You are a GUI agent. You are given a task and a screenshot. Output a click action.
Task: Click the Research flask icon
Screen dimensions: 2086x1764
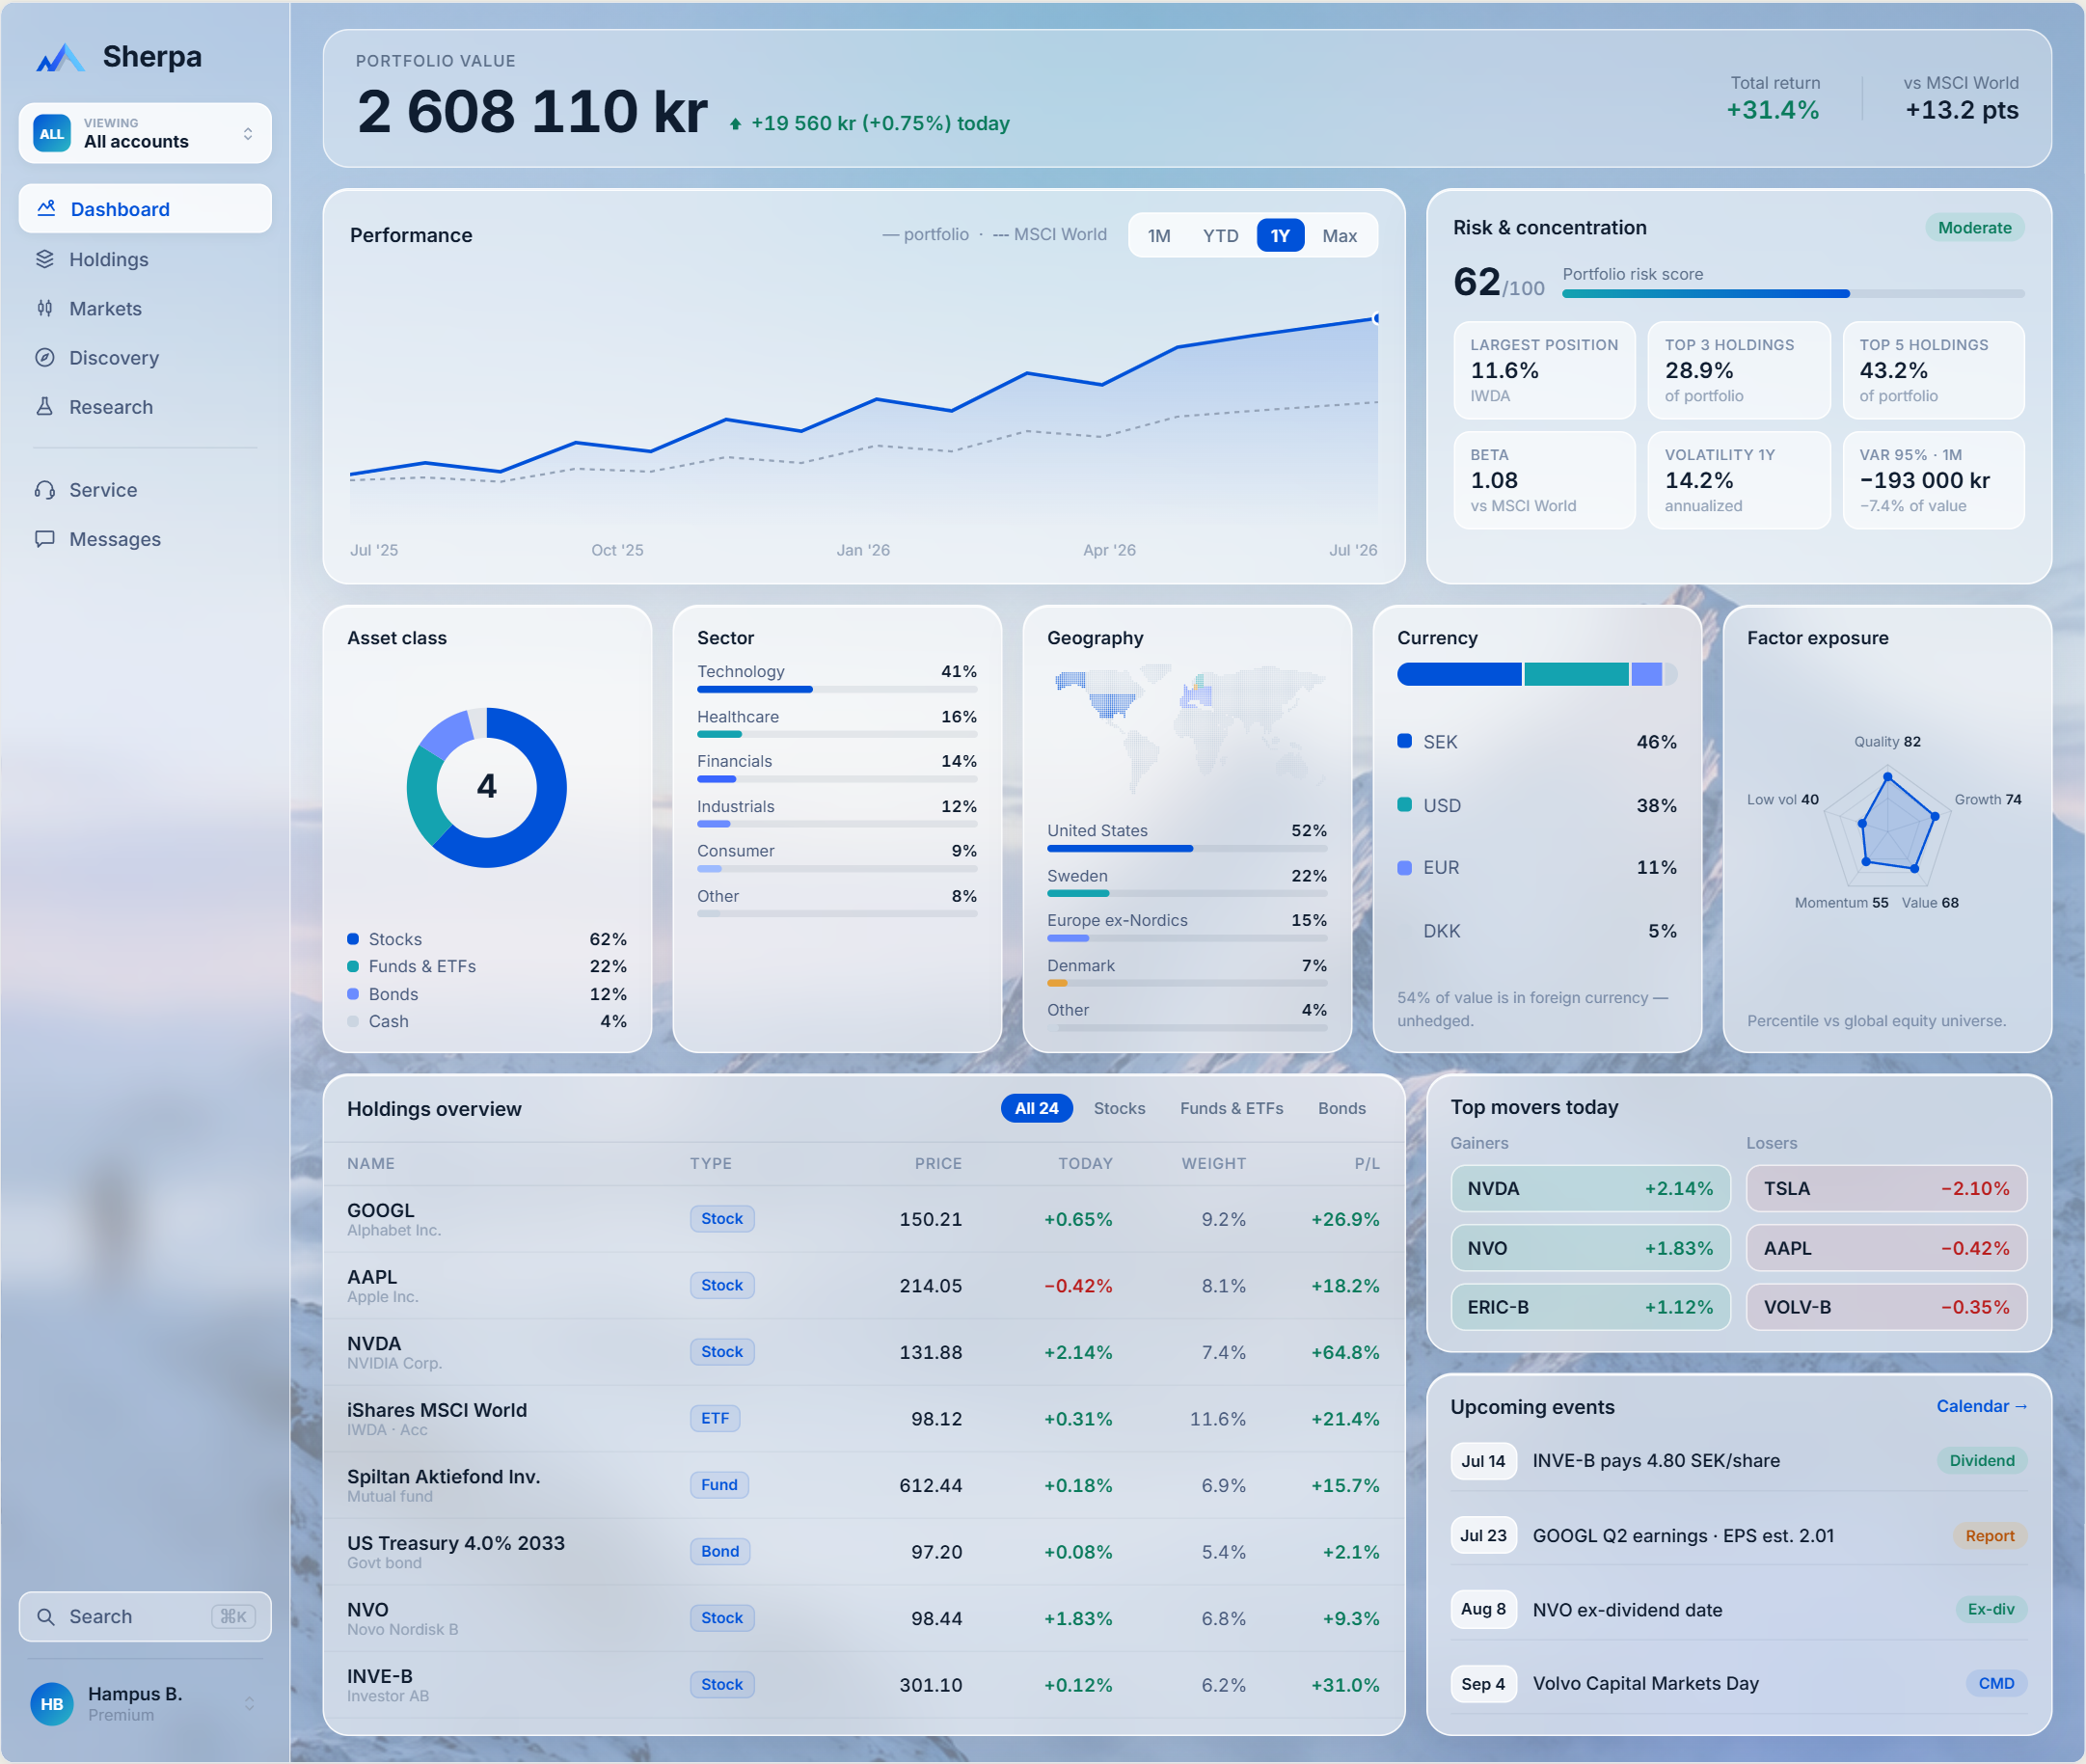point(45,406)
